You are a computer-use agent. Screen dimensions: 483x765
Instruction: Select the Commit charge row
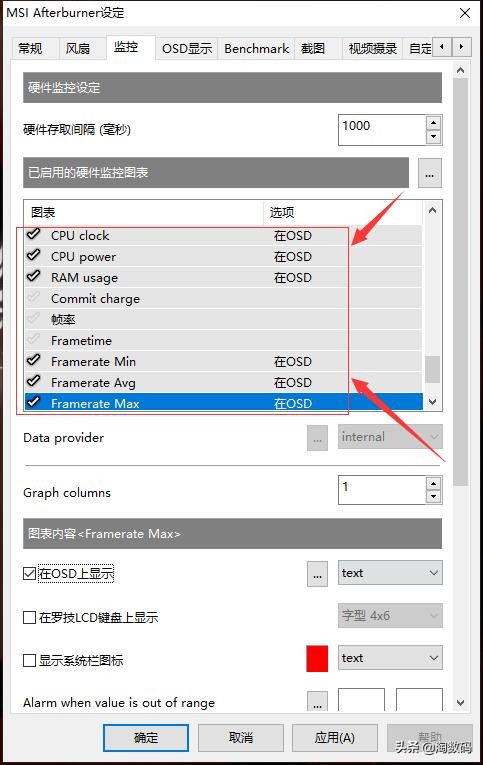223,298
